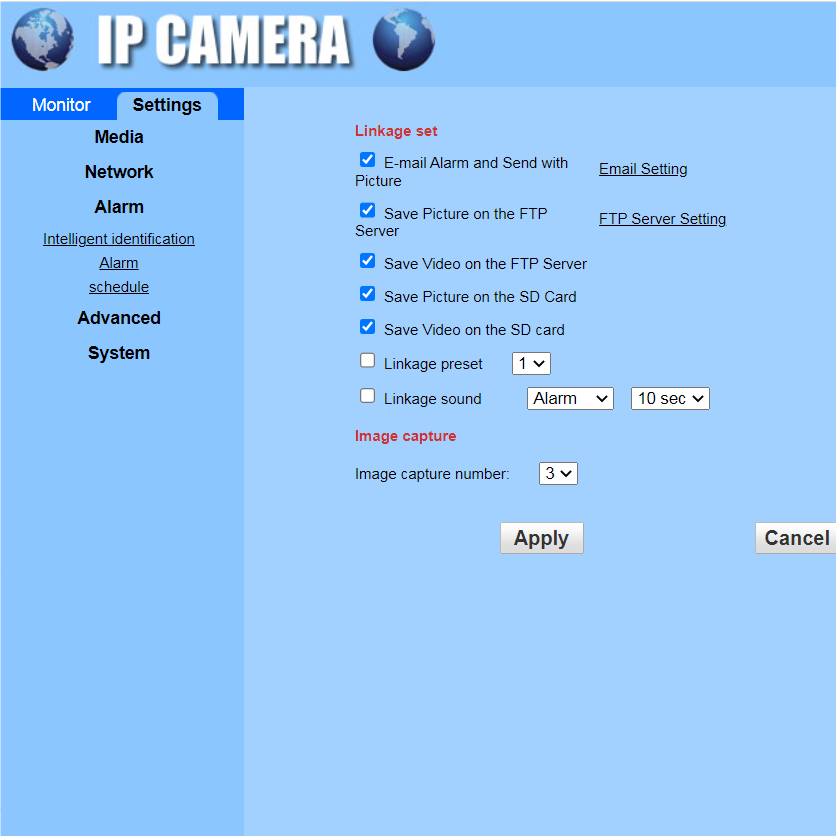The width and height of the screenshot is (836, 836).
Task: Open the Intelligent identification page
Action: pos(118,238)
